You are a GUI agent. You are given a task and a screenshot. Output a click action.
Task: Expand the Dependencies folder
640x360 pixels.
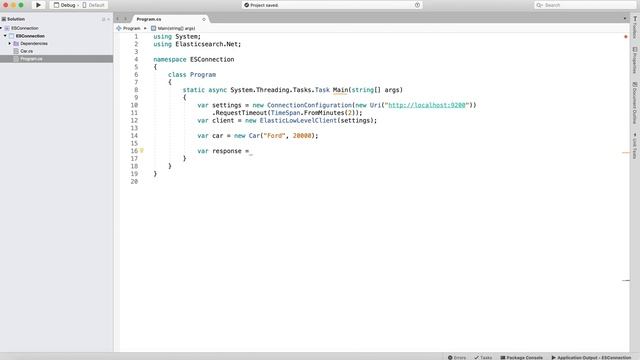coord(10,43)
